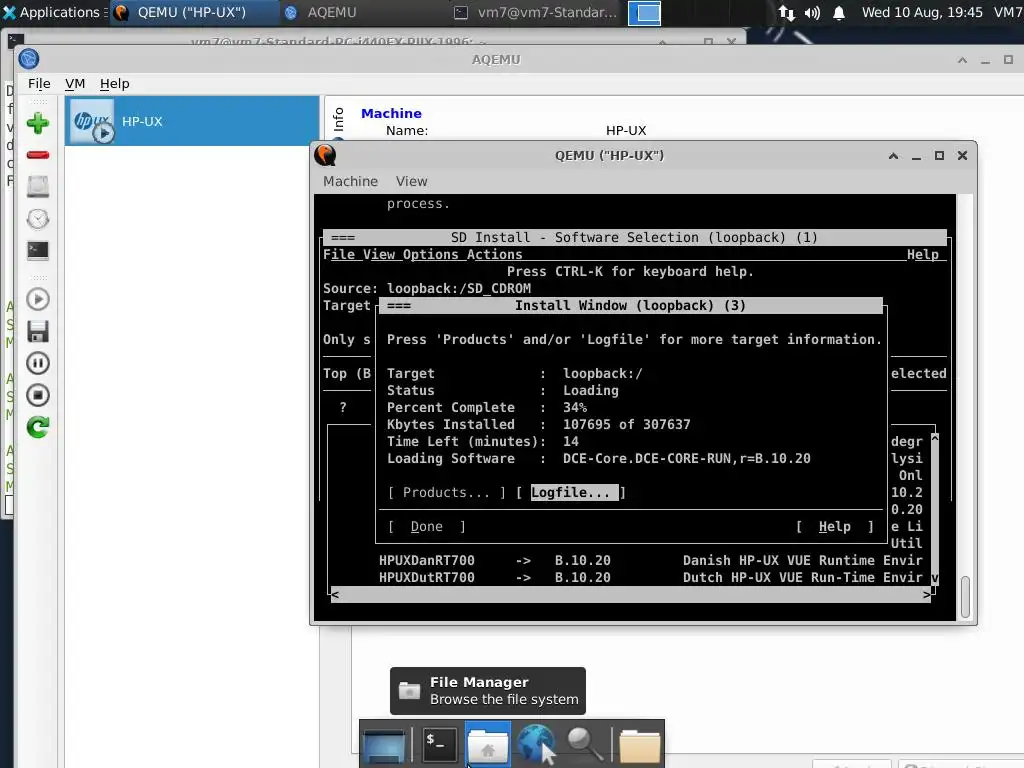Open SD Install Actions menu
Viewport: 1024px width, 768px height.
point(494,254)
